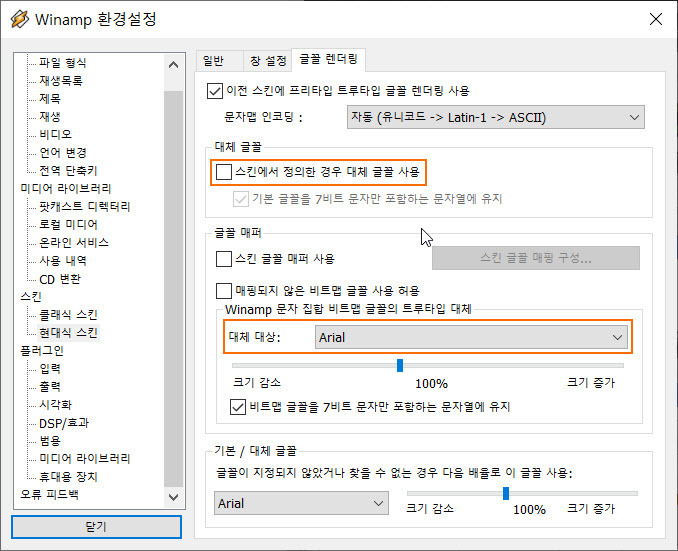Click the 닫기 button
Viewport: 678px width, 551px height.
(x=96, y=526)
